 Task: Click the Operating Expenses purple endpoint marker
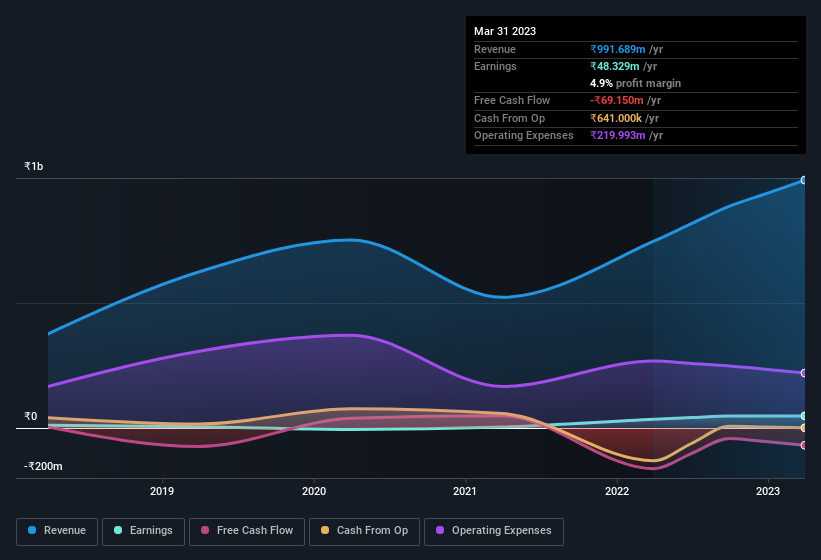click(803, 373)
